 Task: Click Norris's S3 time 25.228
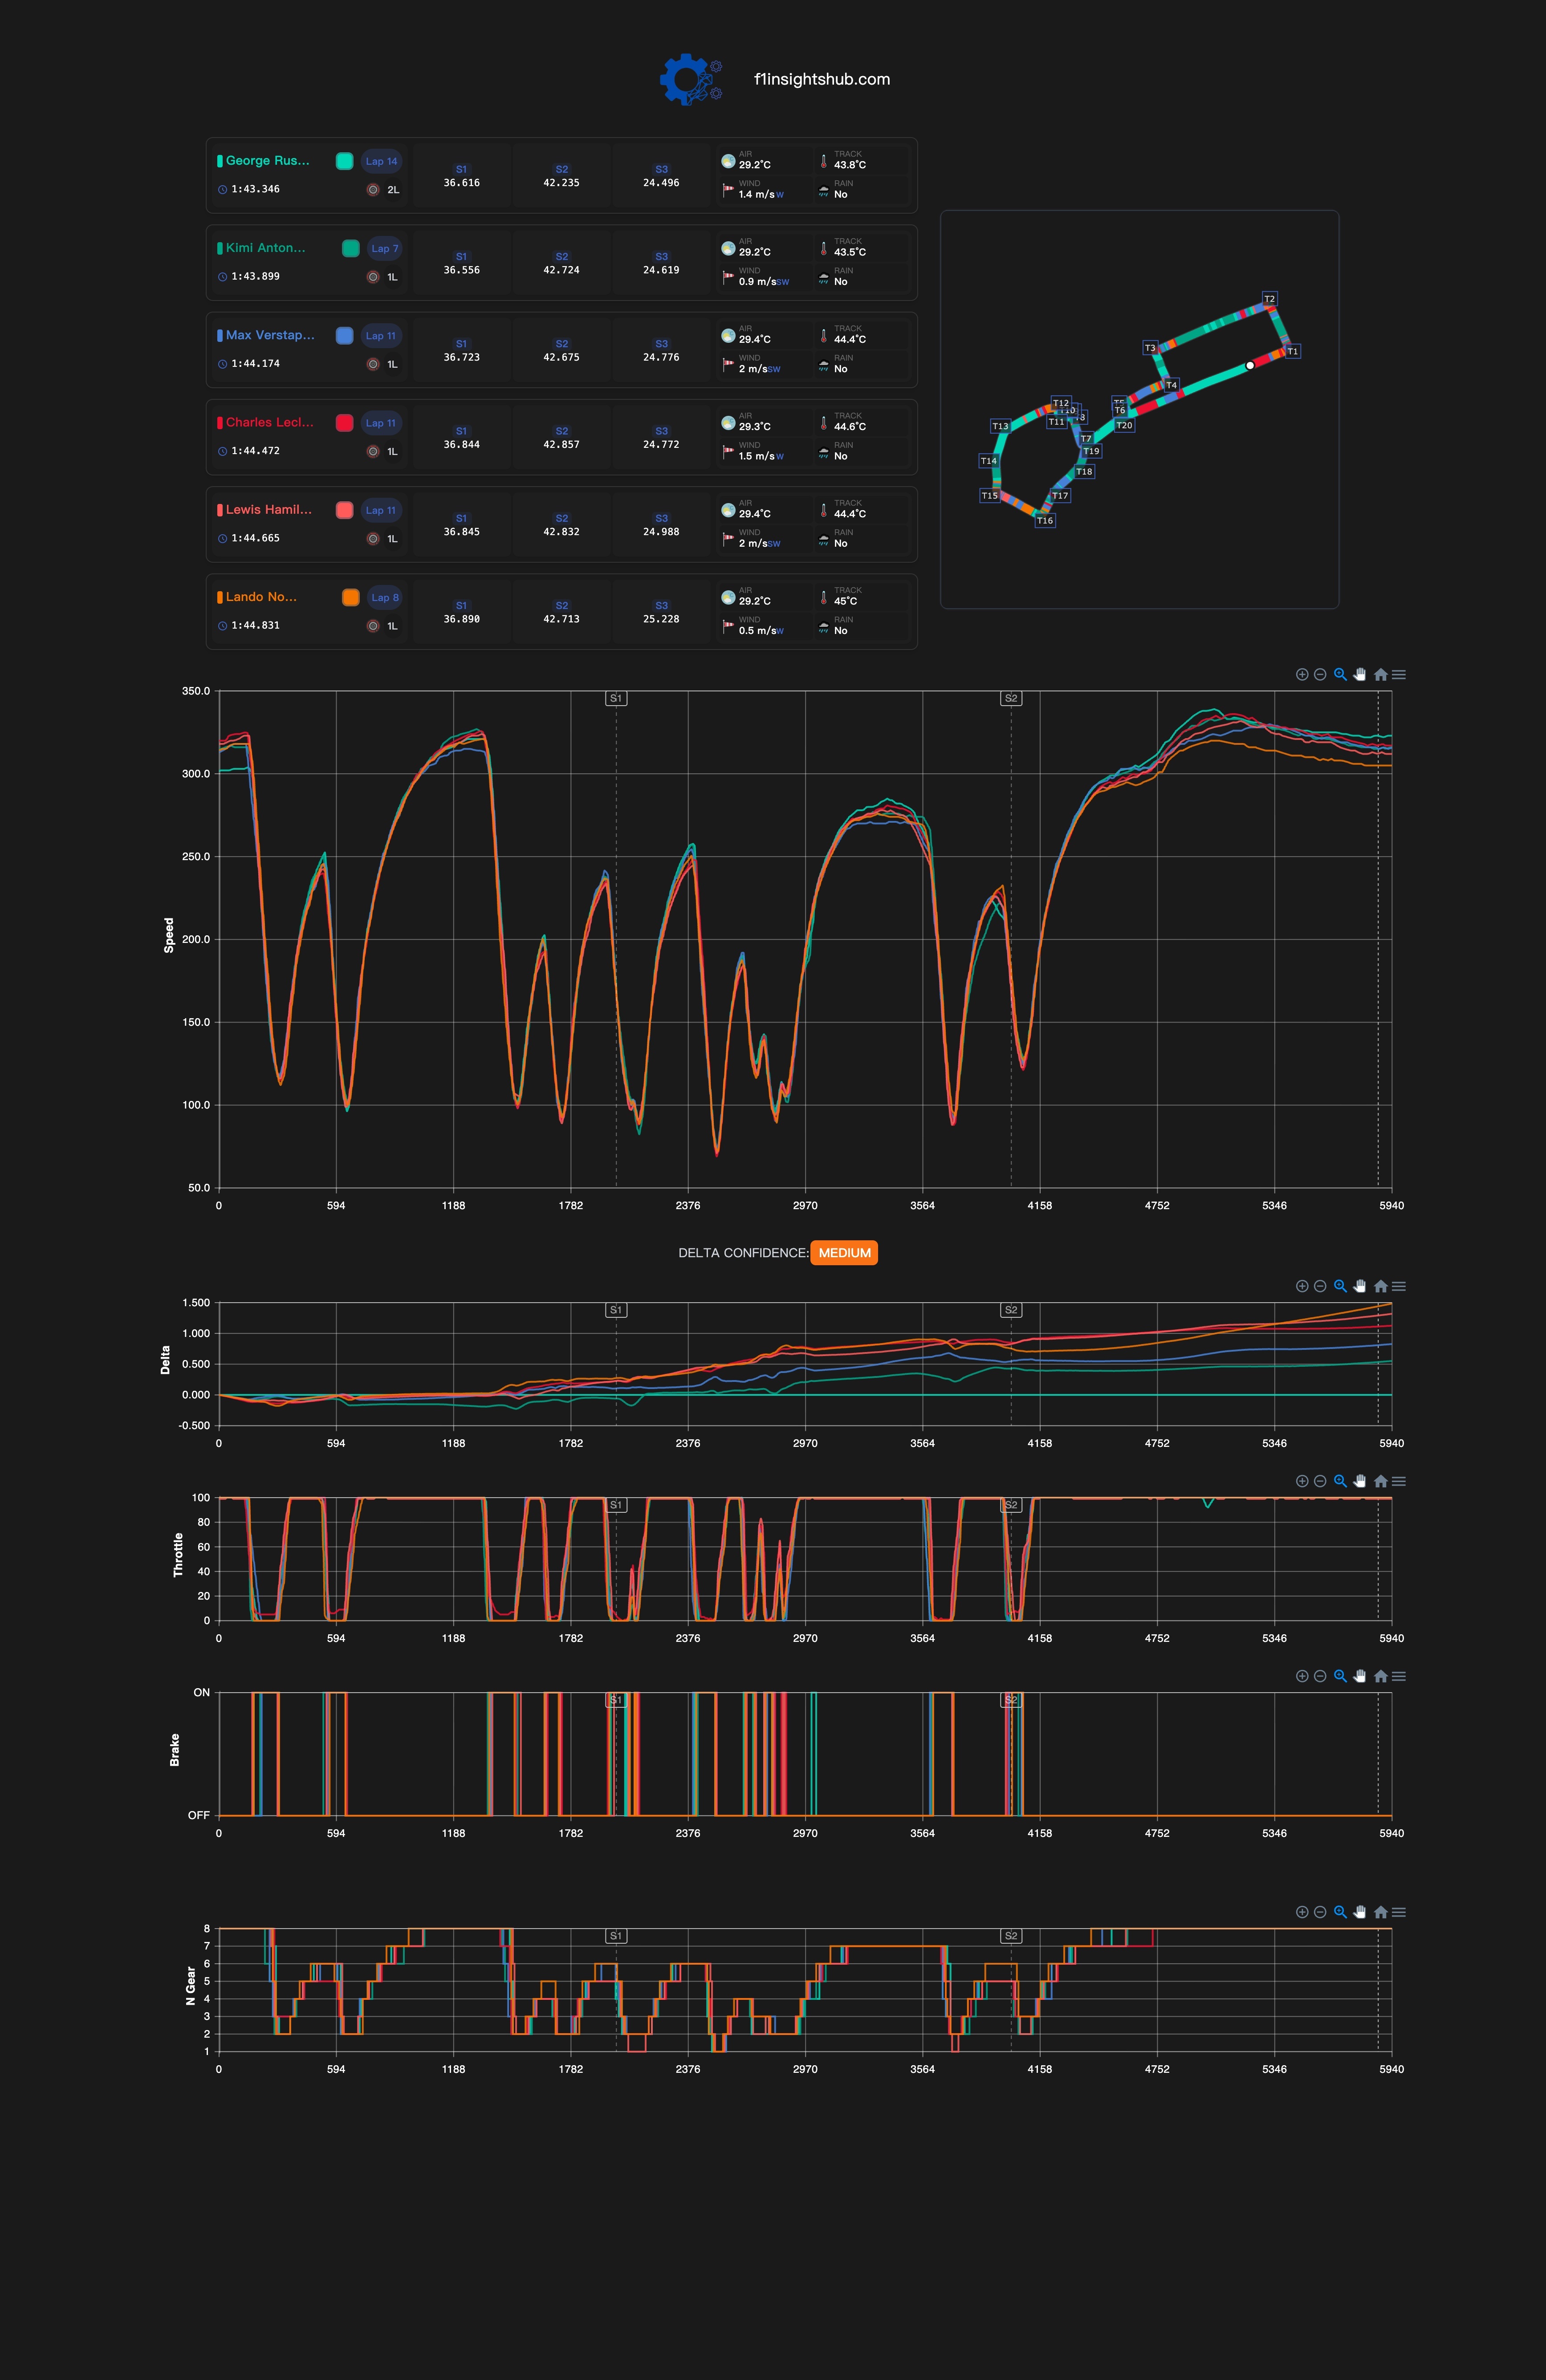click(x=661, y=619)
